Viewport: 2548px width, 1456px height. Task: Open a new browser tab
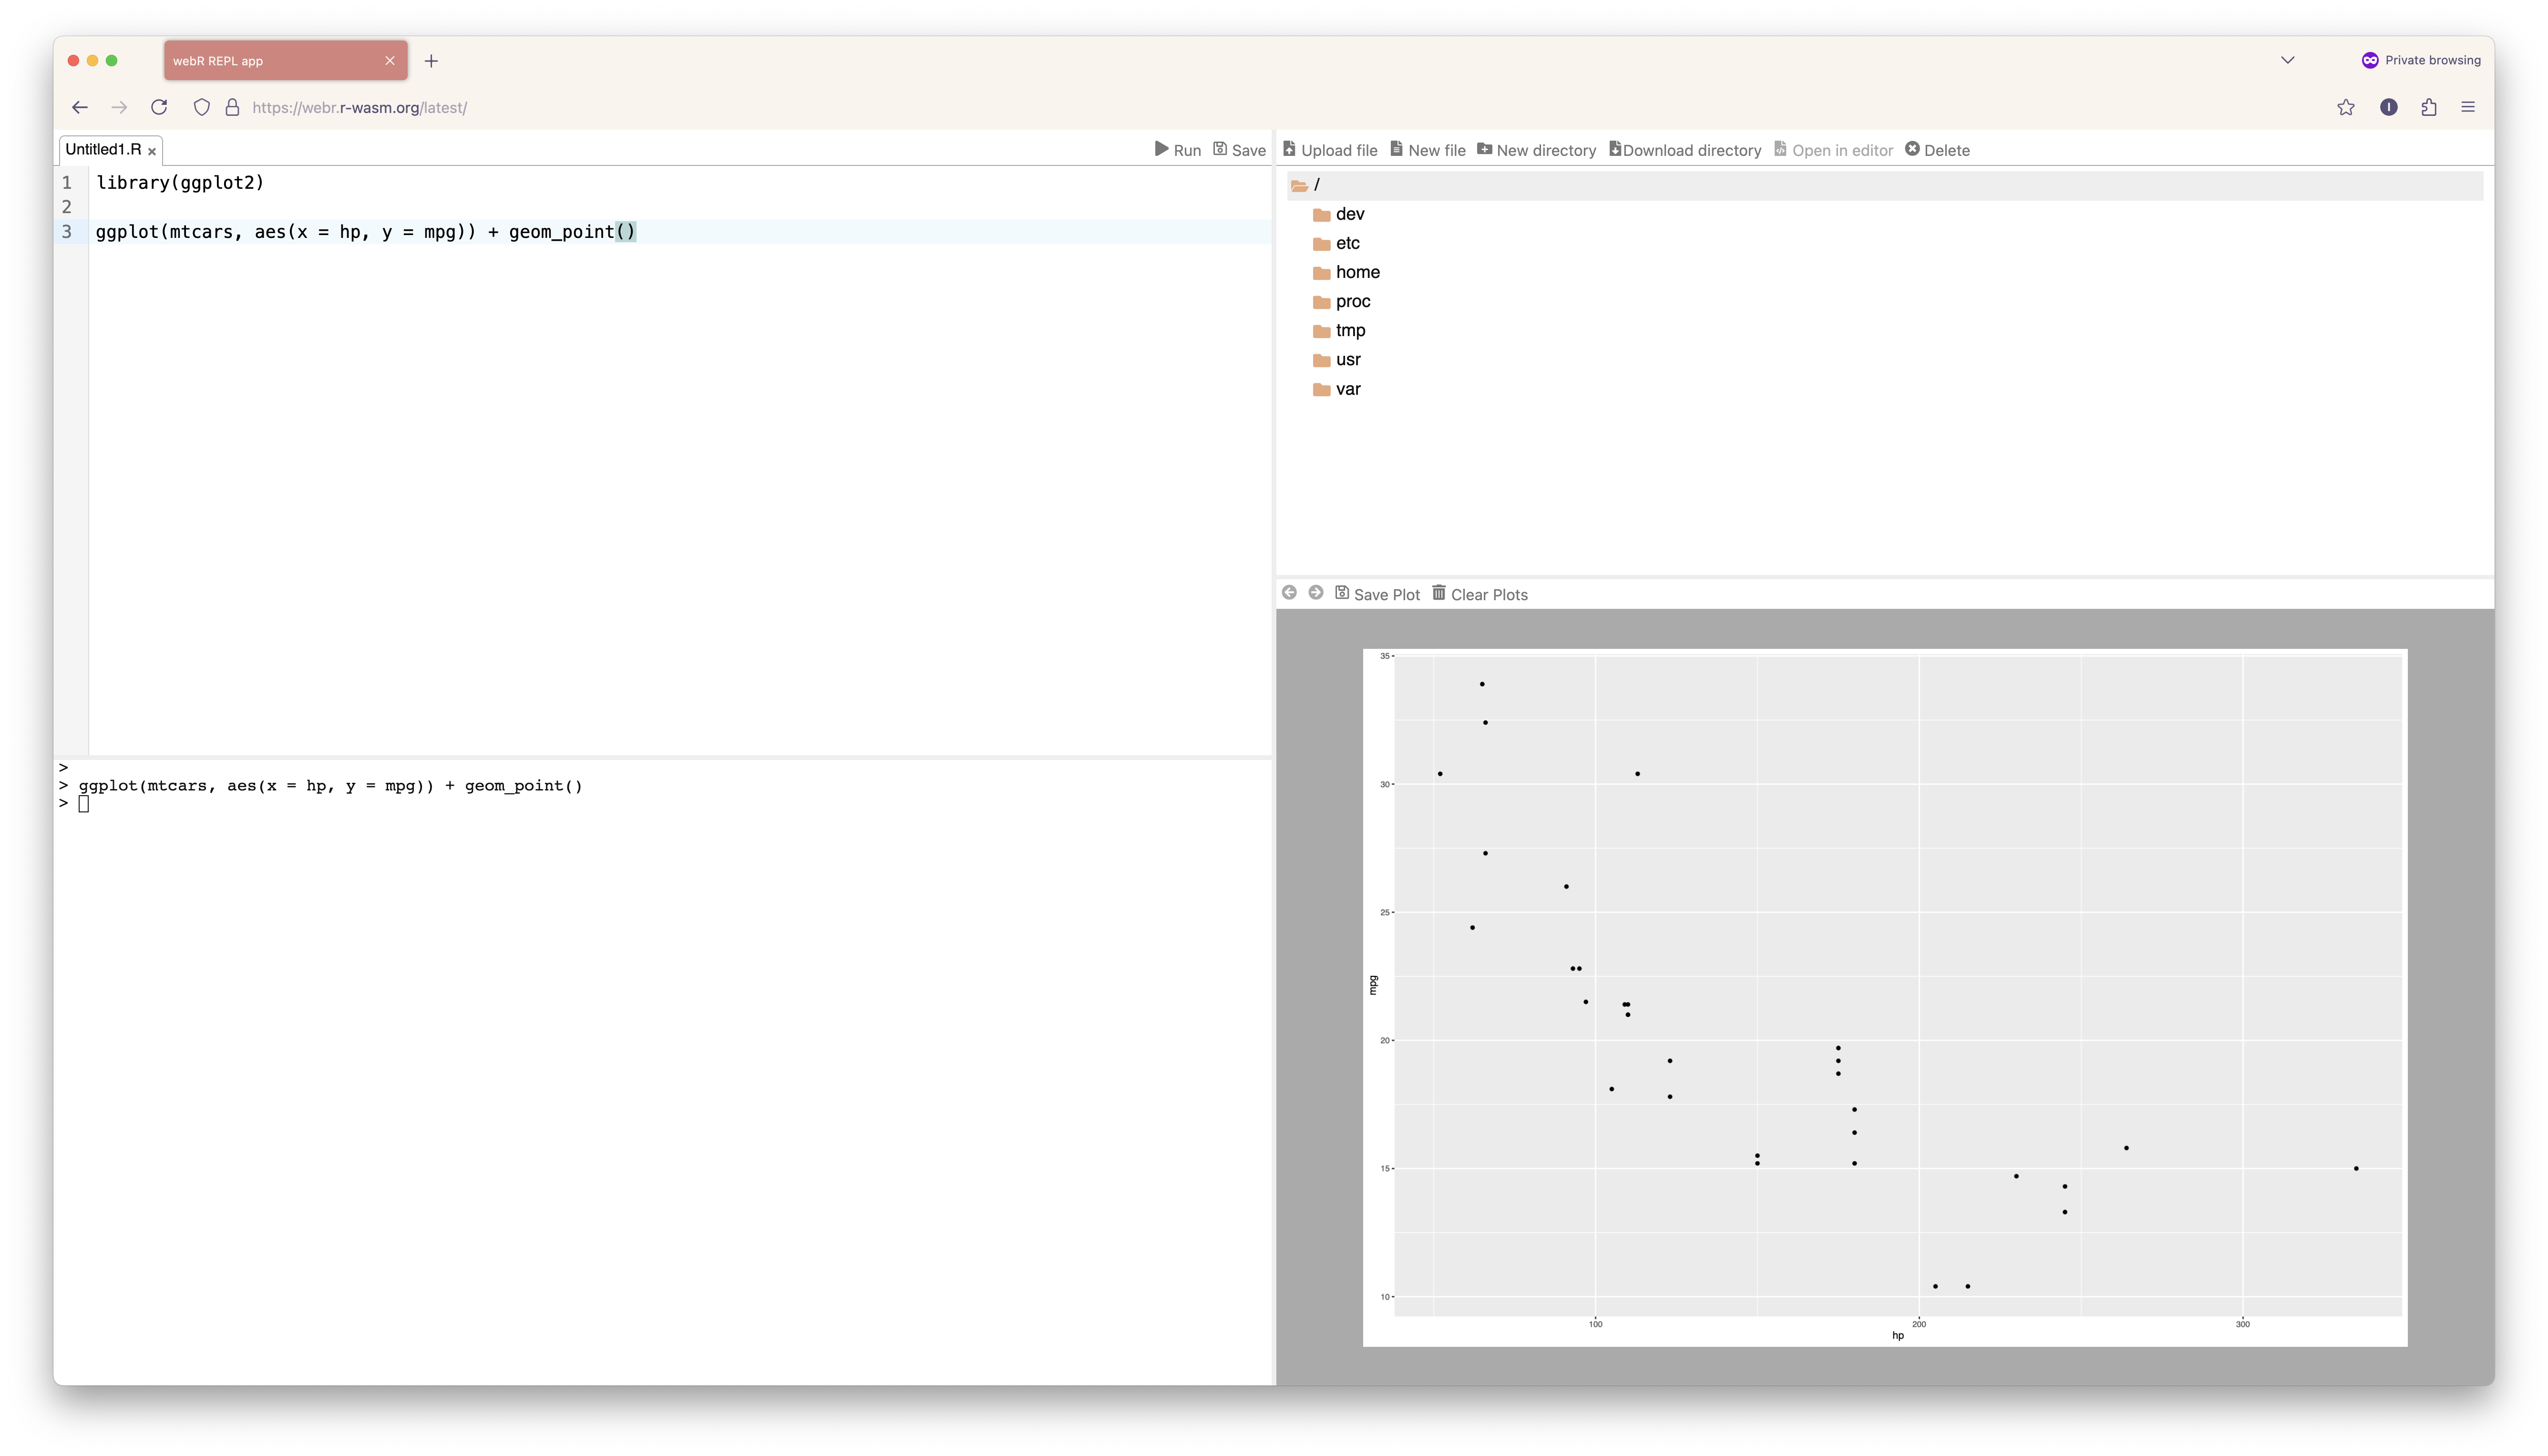431,61
